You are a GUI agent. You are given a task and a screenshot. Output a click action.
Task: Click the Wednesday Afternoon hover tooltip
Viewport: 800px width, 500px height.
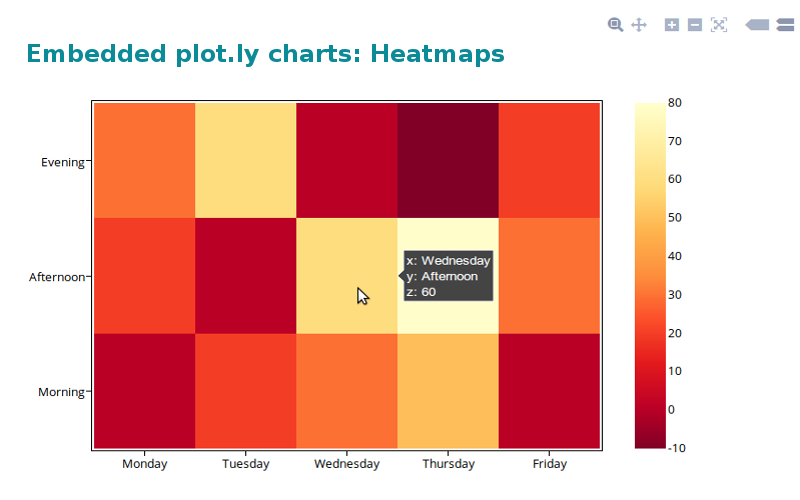point(448,276)
